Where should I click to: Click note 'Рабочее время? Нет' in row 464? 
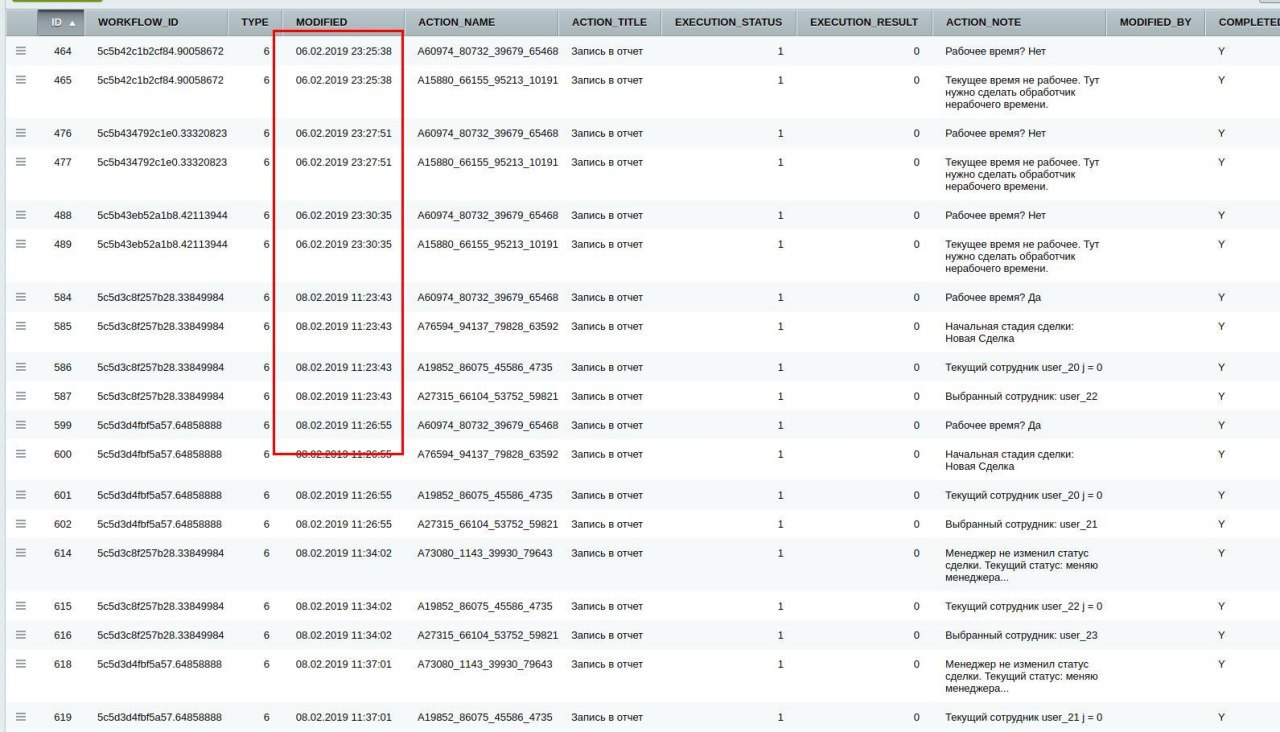click(995, 51)
